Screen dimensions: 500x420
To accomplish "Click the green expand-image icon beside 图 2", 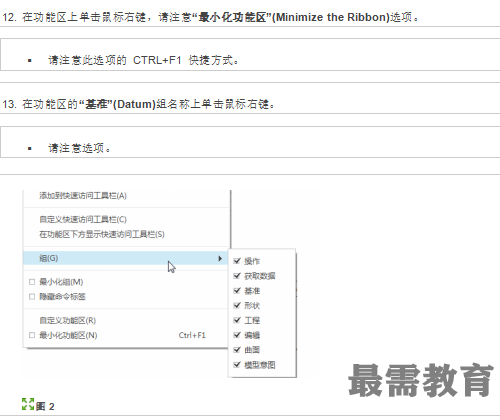I will 28,404.
